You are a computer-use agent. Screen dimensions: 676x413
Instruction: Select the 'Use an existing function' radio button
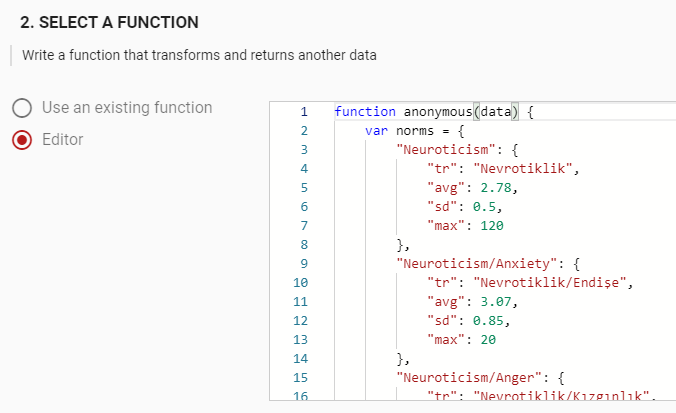pos(22,108)
